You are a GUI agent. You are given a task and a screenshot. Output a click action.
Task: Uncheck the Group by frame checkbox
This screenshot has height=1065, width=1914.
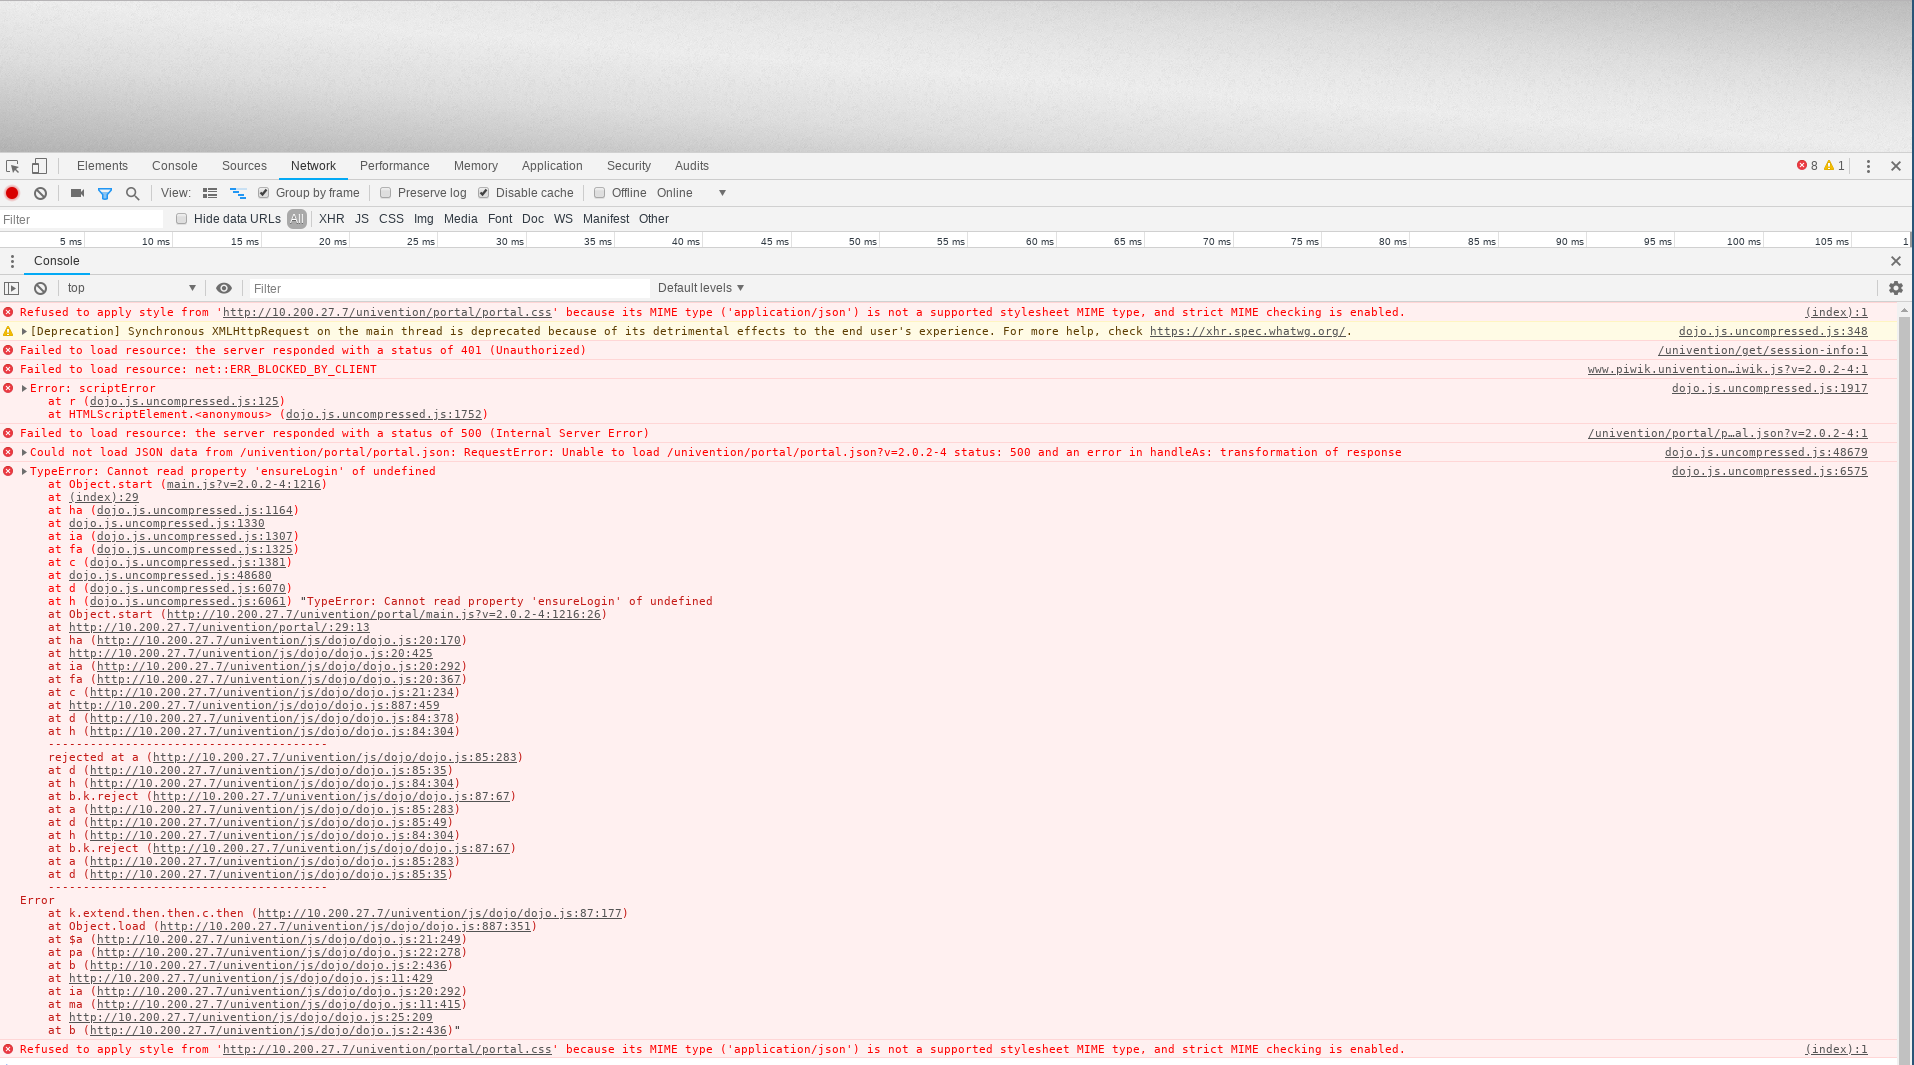click(264, 193)
